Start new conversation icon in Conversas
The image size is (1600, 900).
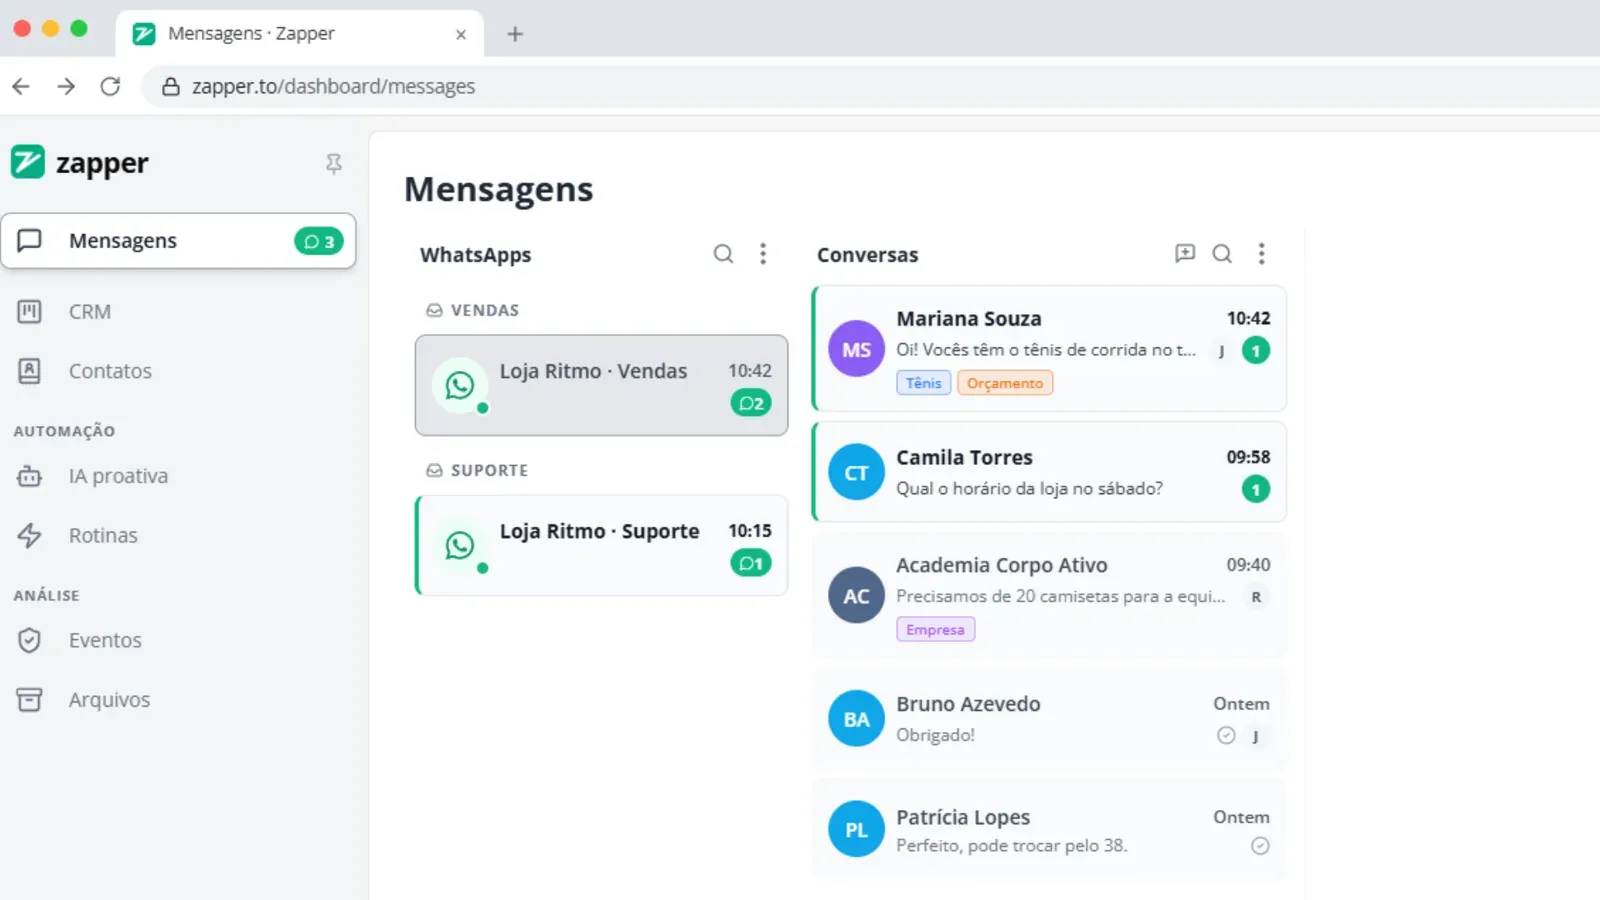pyautogui.click(x=1185, y=254)
